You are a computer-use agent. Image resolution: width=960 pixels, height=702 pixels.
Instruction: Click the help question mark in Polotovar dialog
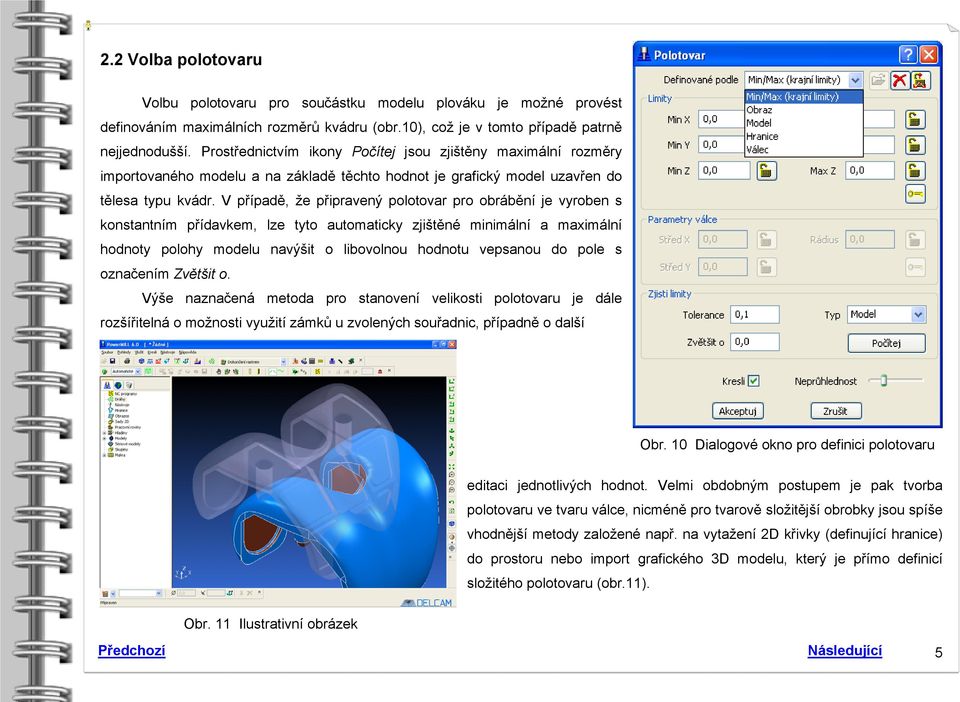pyautogui.click(x=908, y=54)
